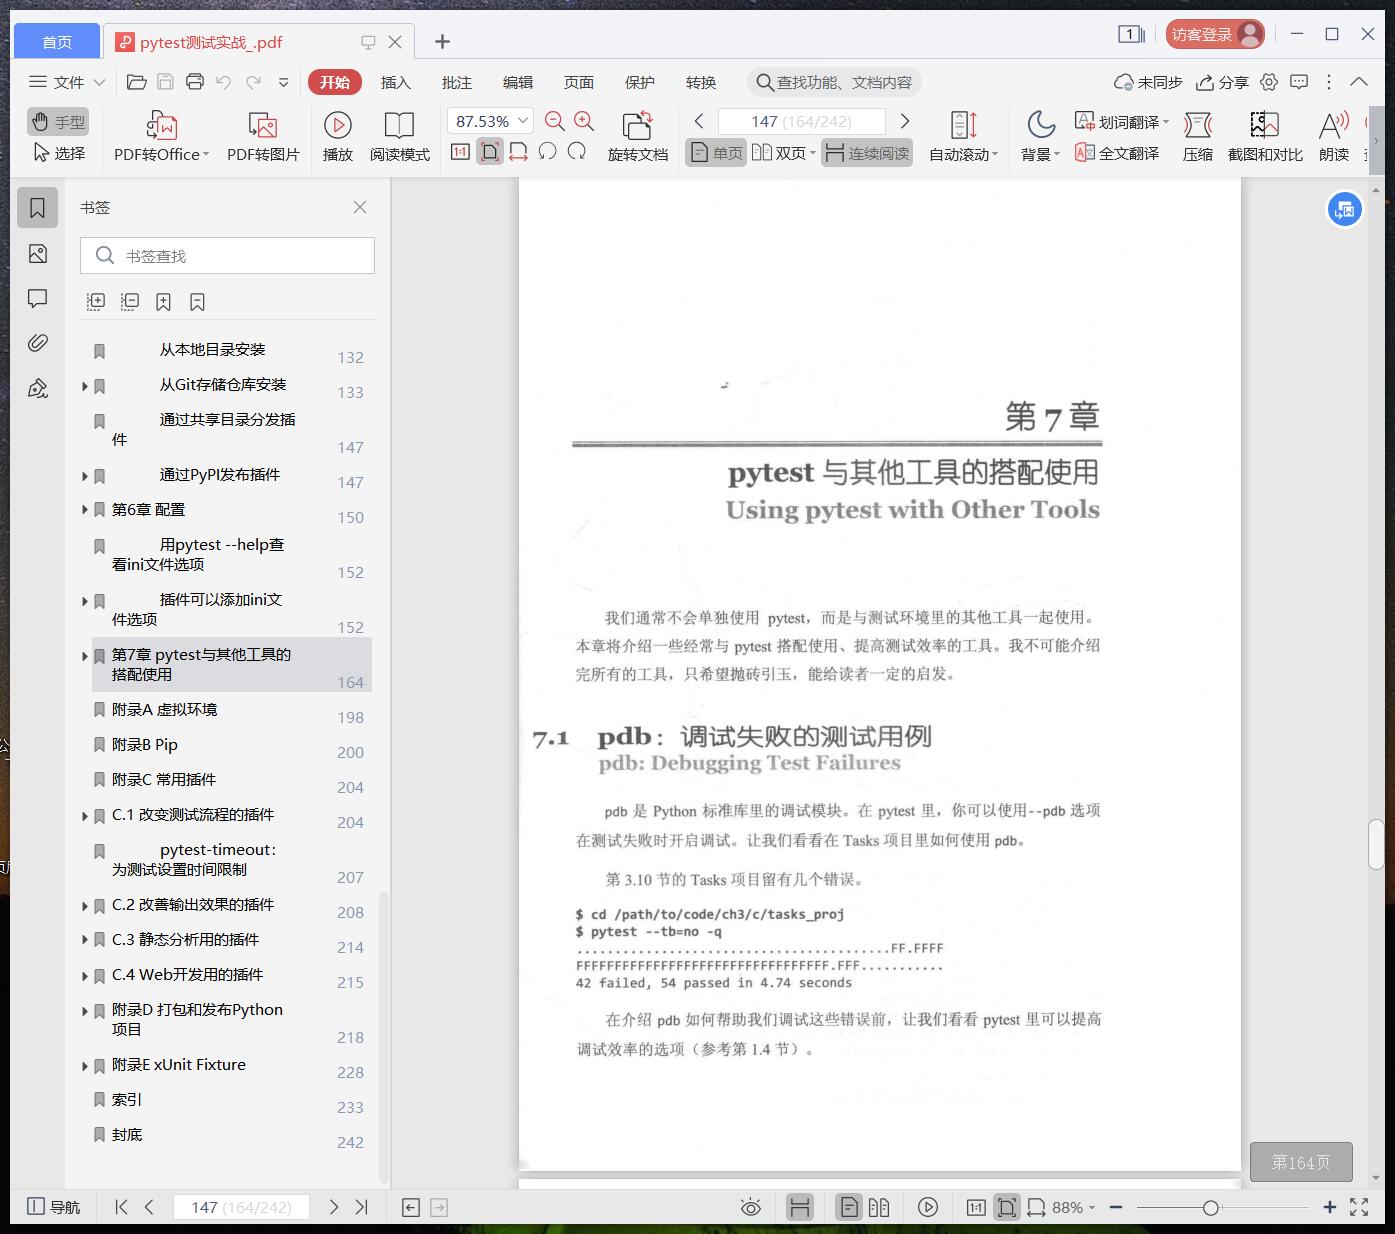Click the 分享 share button

[1223, 82]
